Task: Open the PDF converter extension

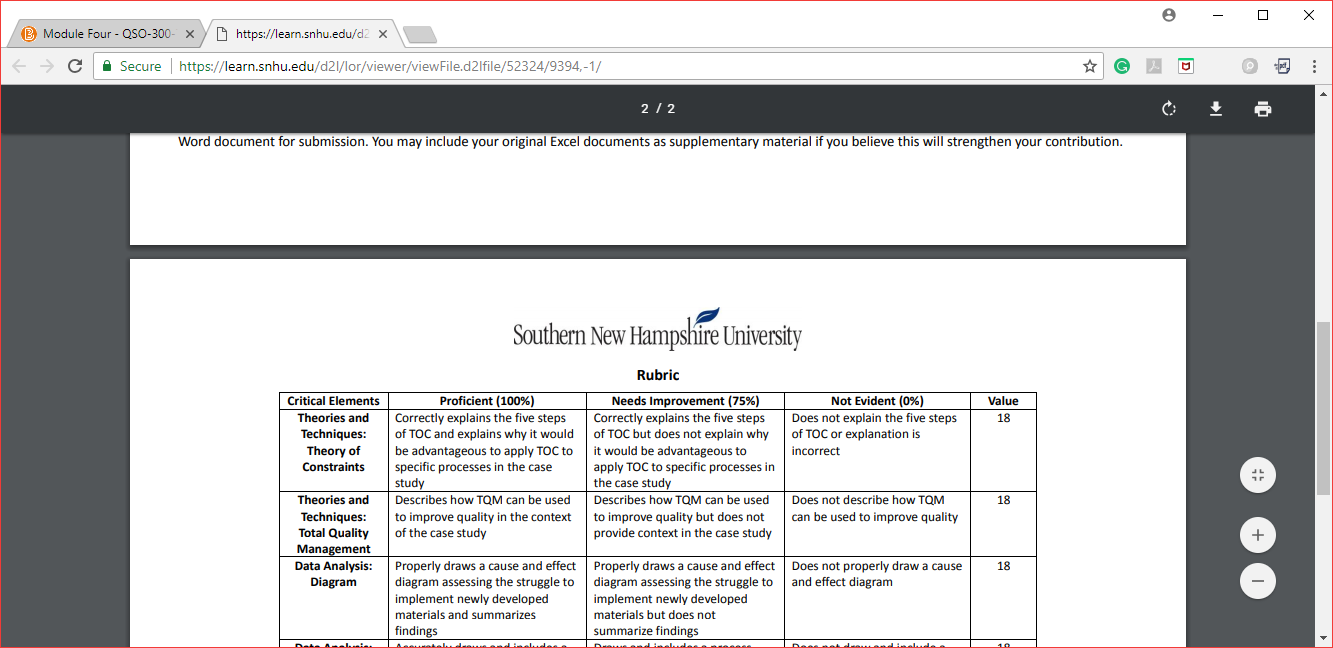Action: pyautogui.click(x=1282, y=66)
